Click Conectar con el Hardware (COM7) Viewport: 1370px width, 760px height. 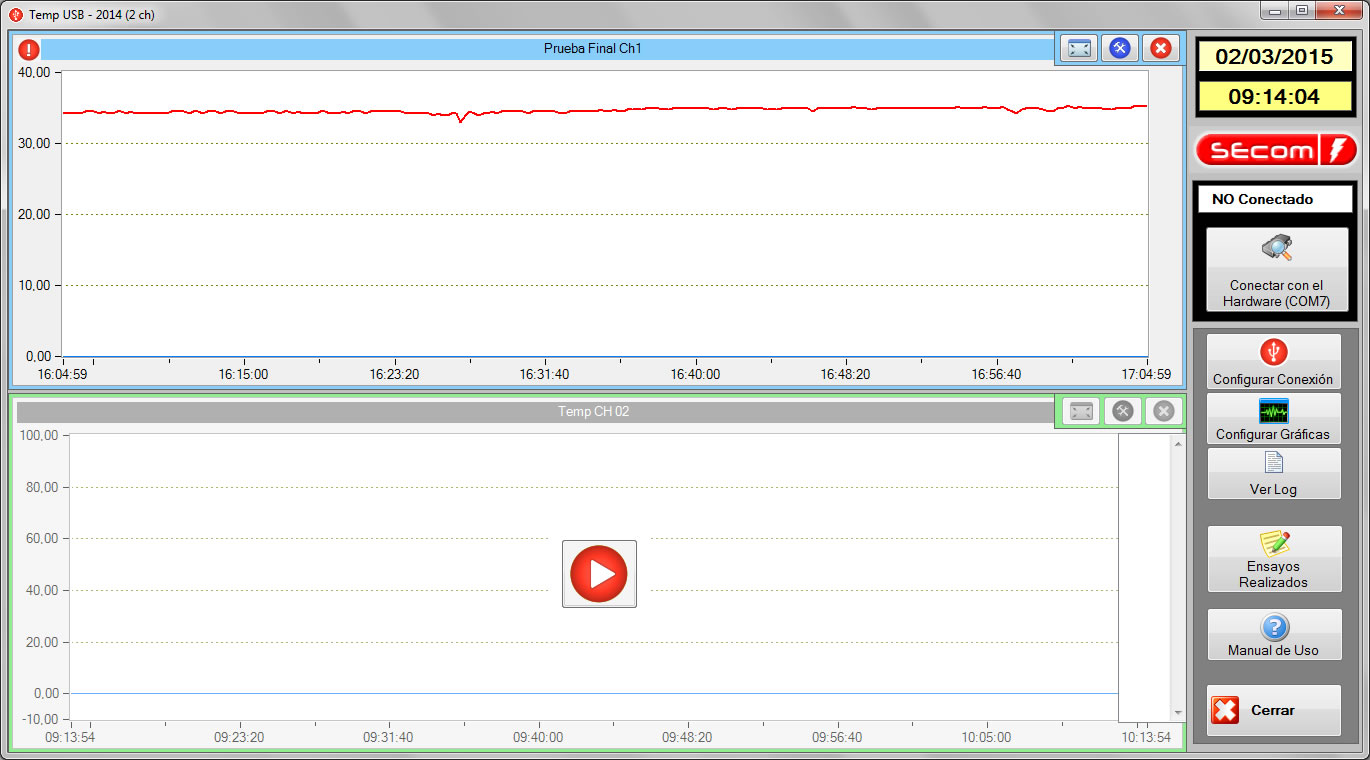(x=1276, y=269)
